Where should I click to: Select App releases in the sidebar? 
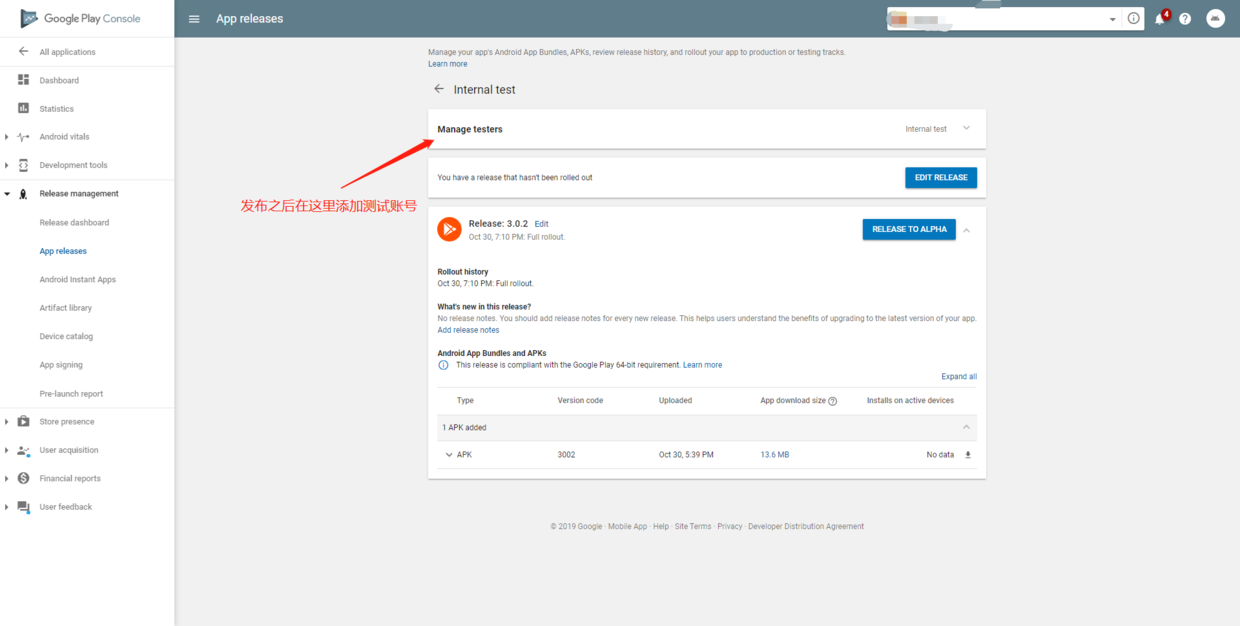point(61,250)
